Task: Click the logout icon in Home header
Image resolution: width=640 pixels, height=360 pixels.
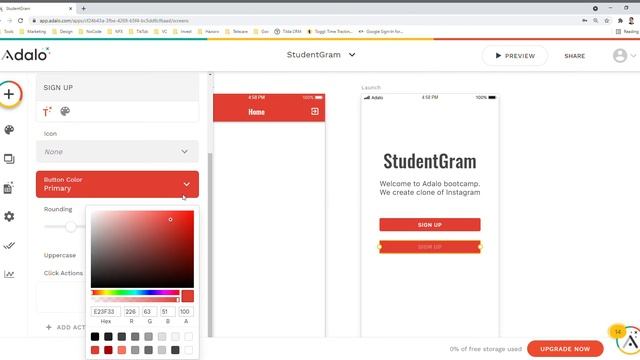Action: point(315,111)
